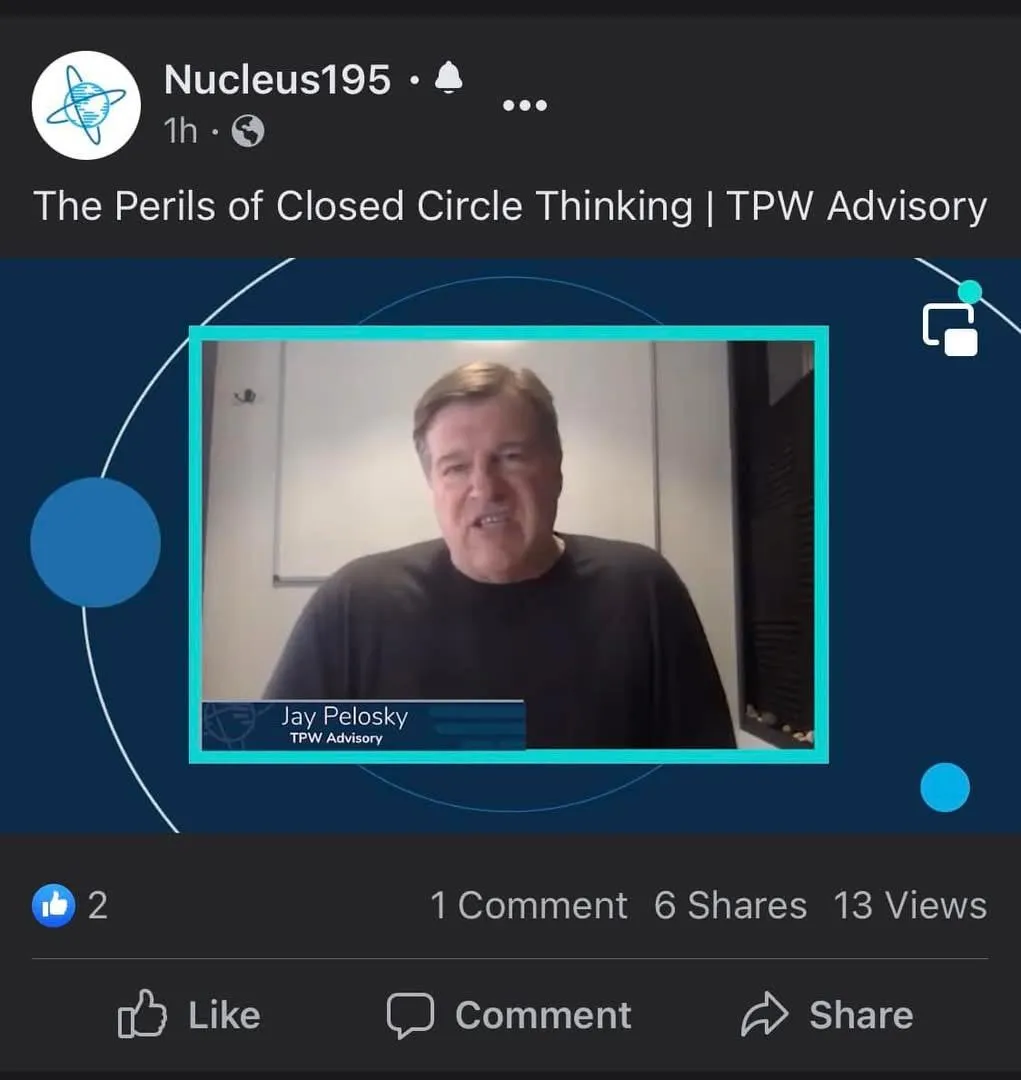Play the Jay Pelosky video
This screenshot has width=1021, height=1080.
pyautogui.click(x=510, y=545)
